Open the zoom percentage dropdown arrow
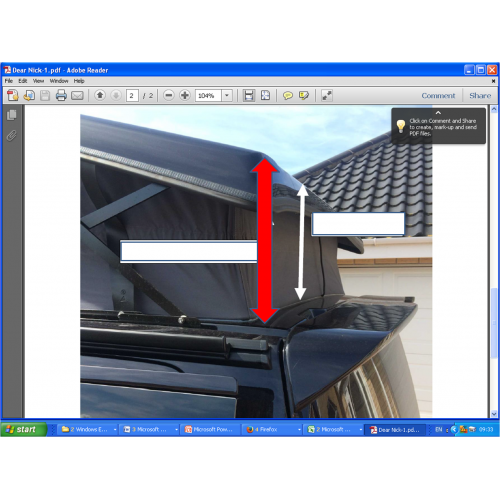 coord(227,96)
